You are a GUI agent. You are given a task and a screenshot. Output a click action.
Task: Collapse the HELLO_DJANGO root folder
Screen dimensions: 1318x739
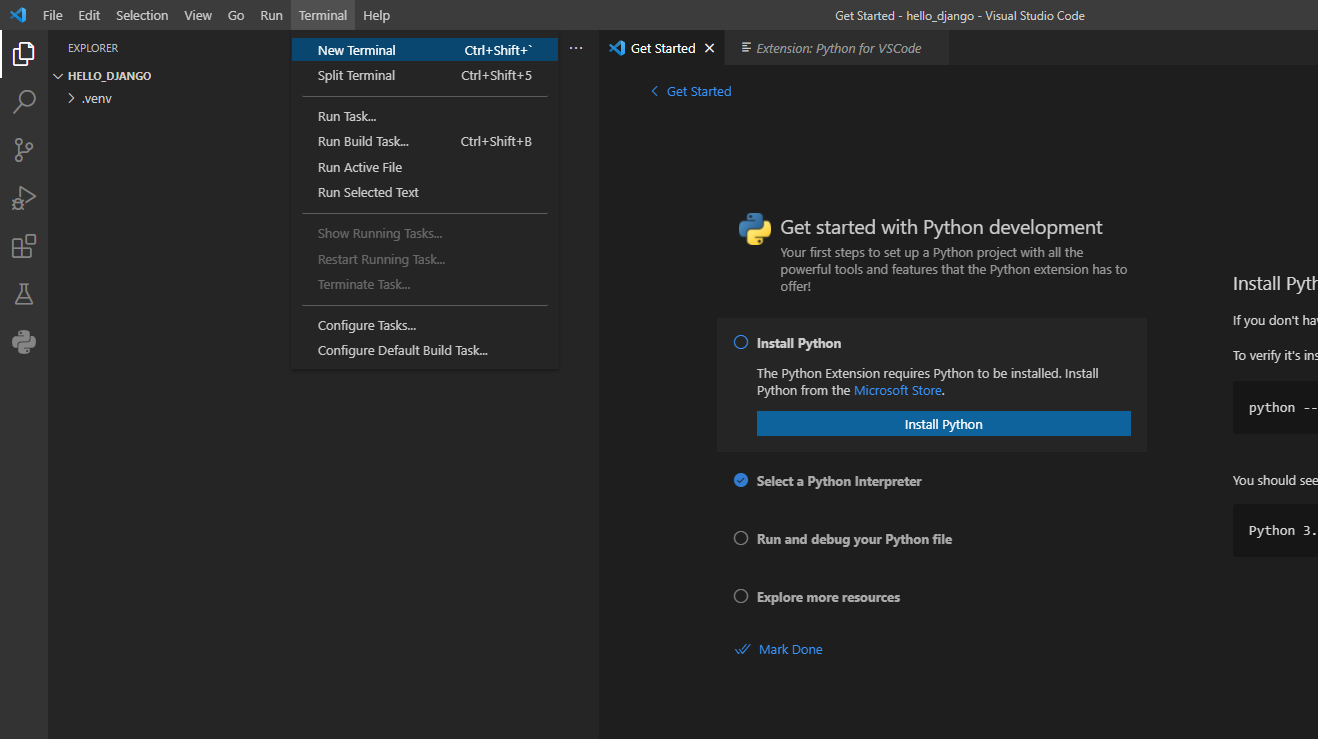tap(58, 76)
